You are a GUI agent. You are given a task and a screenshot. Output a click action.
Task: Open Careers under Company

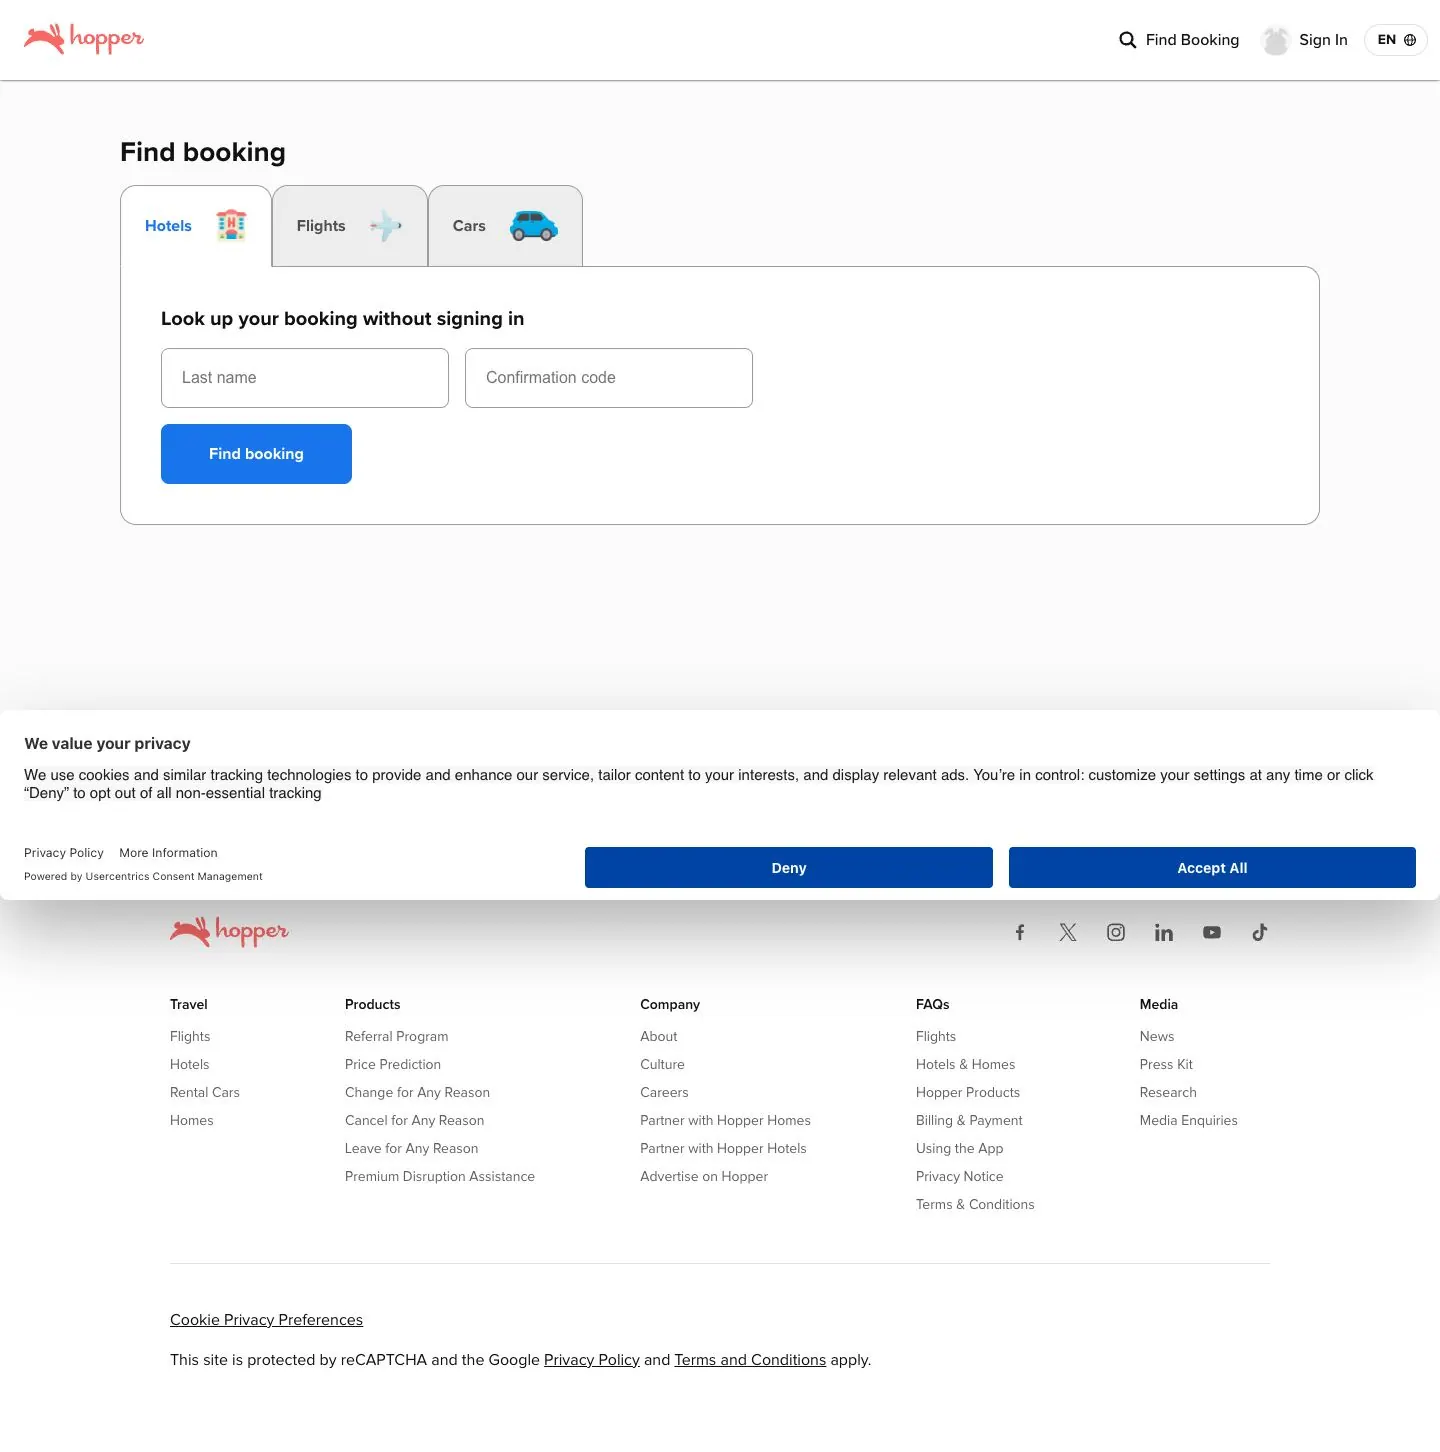(x=665, y=1092)
